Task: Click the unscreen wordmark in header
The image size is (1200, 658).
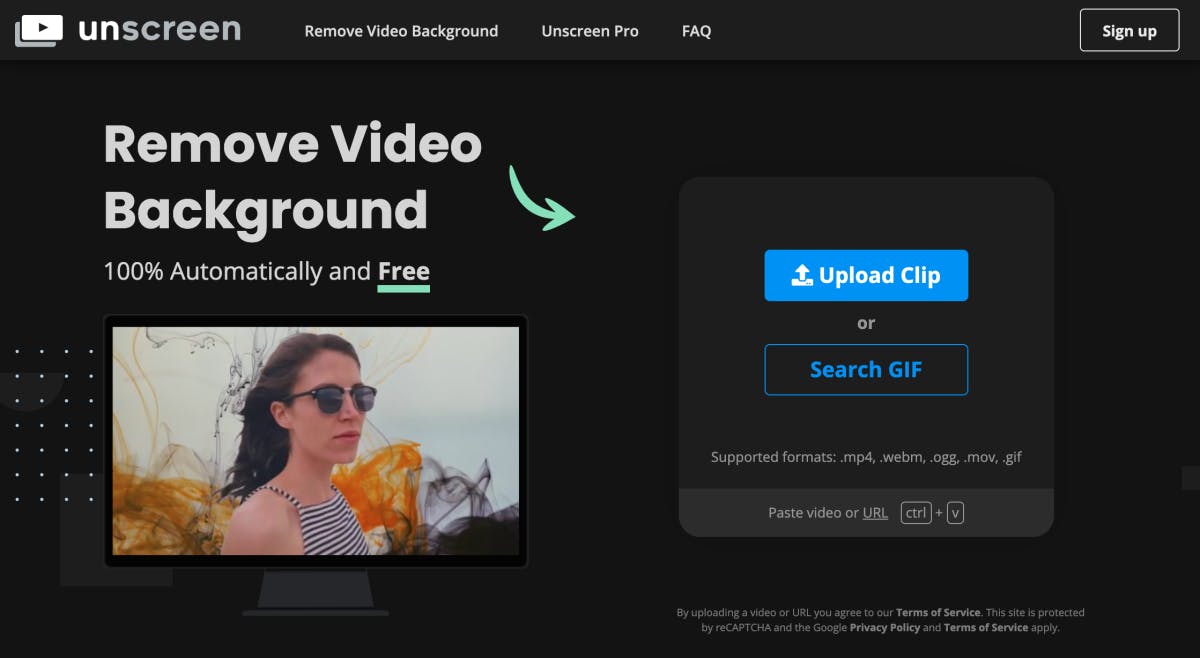Action: 159,30
